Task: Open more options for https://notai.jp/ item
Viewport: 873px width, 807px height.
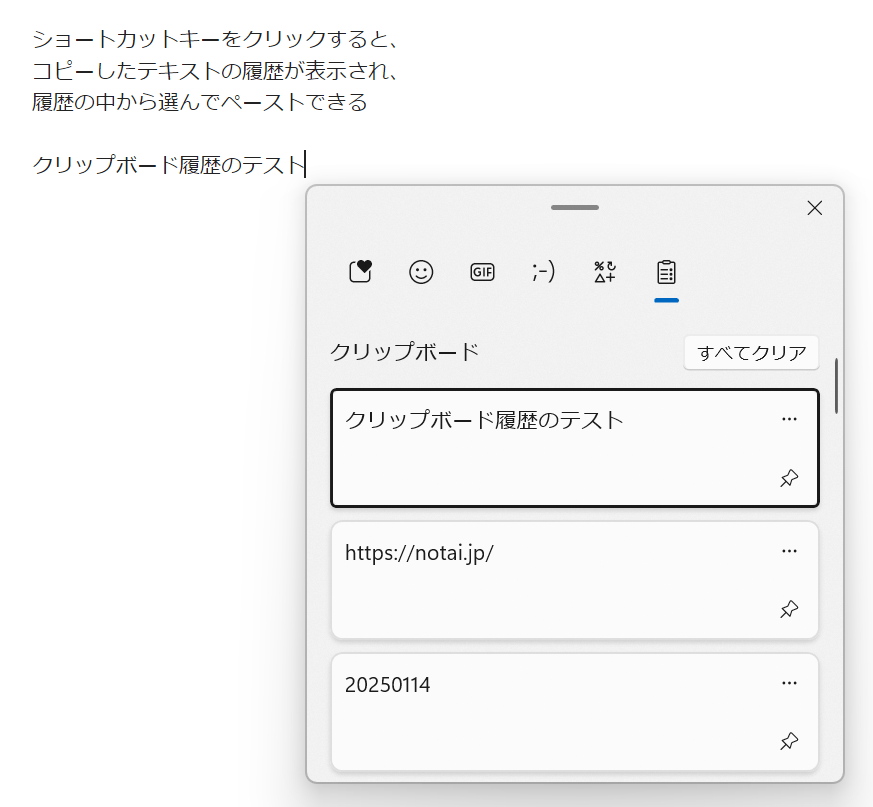Action: click(789, 551)
